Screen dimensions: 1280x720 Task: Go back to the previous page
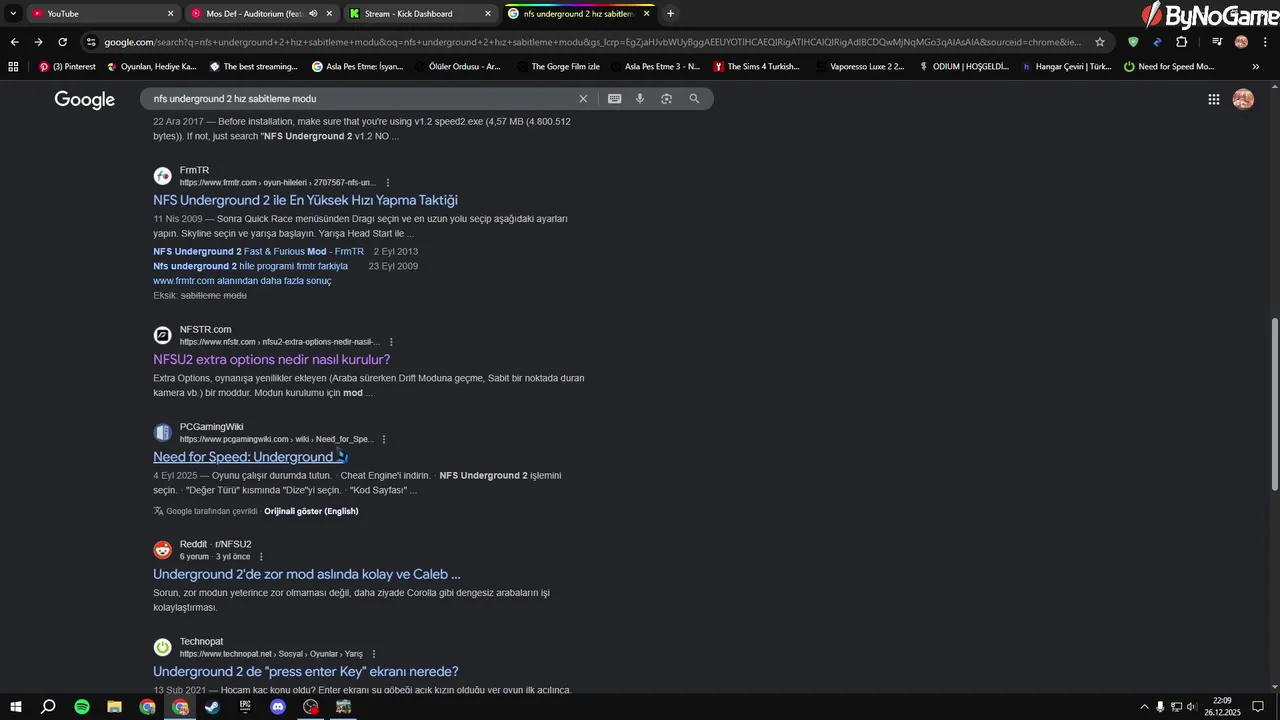tap(14, 42)
